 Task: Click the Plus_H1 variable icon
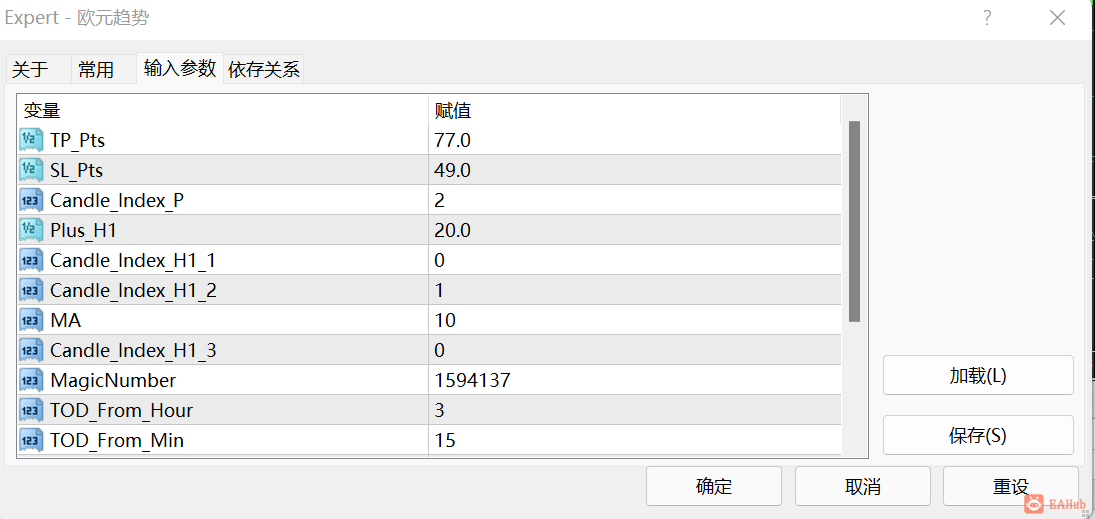[x=31, y=231]
